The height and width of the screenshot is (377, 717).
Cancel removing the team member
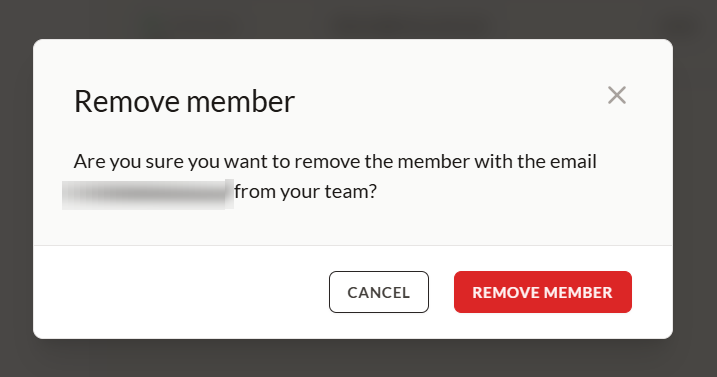[x=379, y=292]
